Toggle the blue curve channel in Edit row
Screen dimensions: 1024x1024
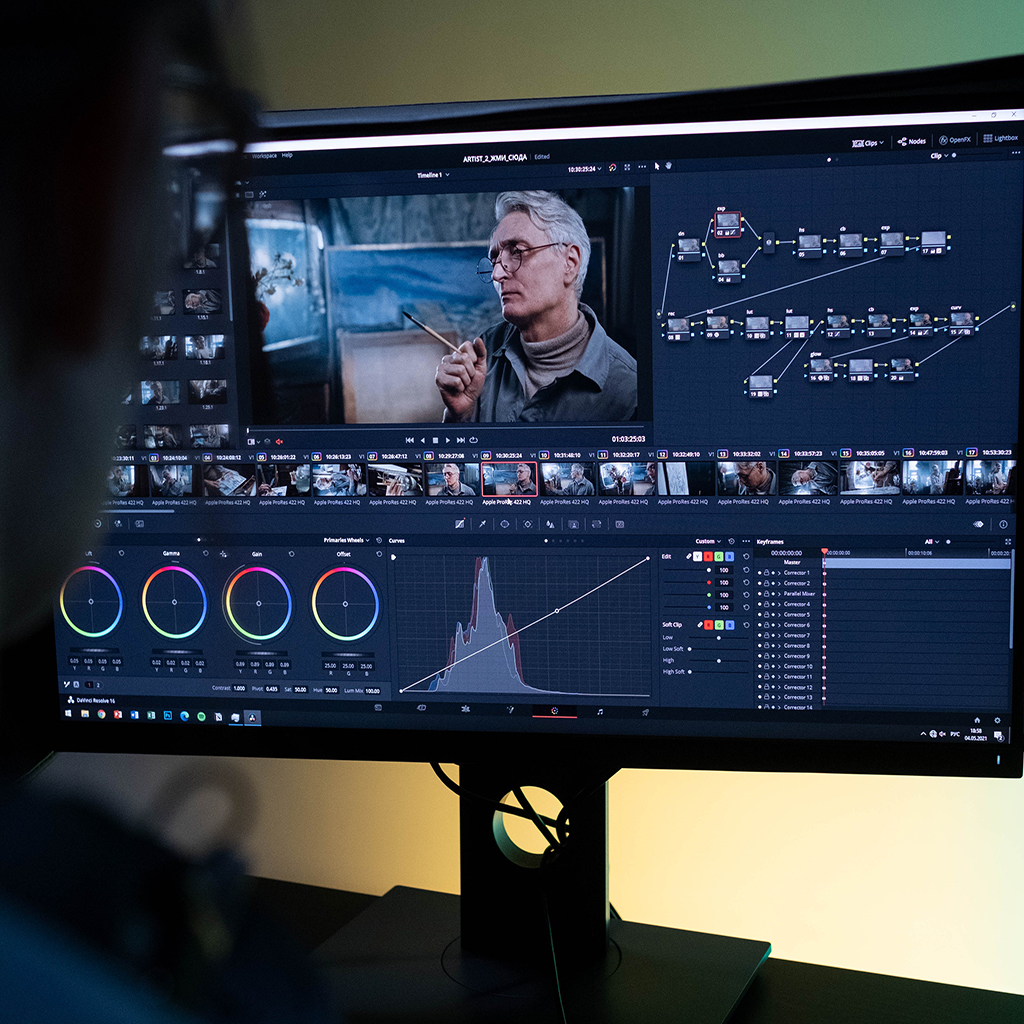coord(729,556)
